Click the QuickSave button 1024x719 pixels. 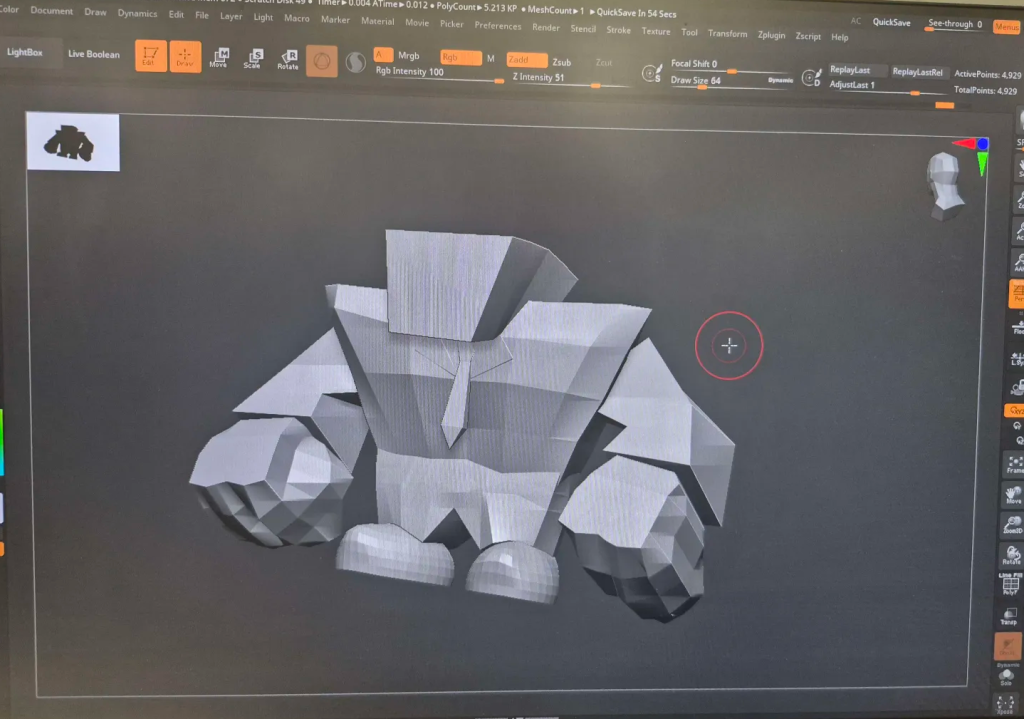coord(891,22)
